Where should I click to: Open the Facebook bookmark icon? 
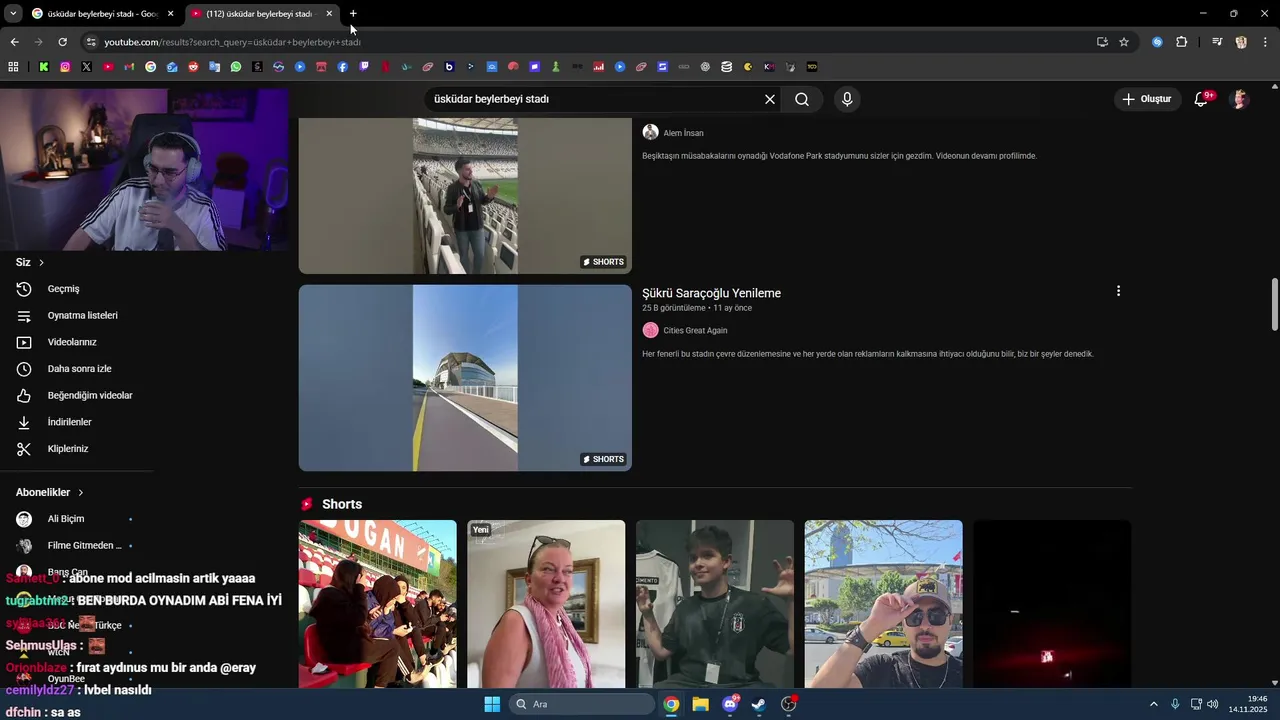(343, 67)
